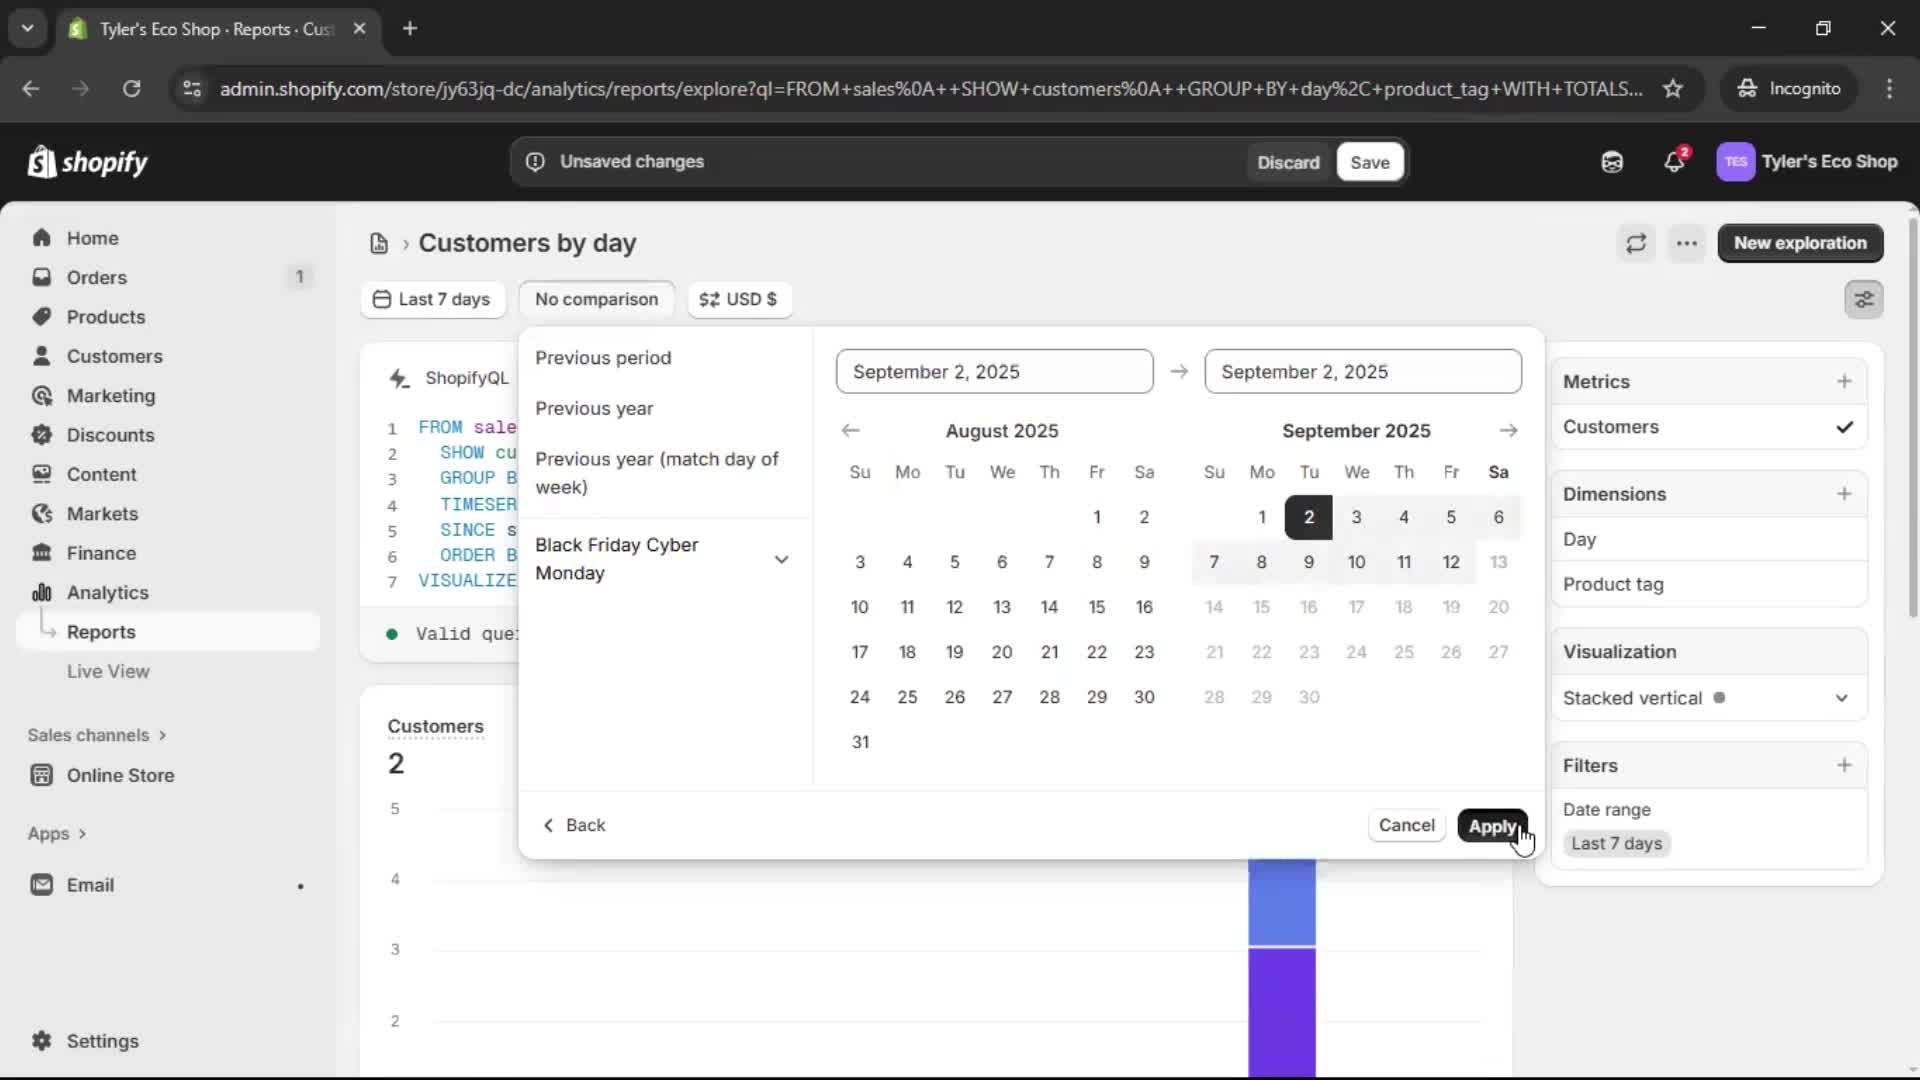Image resolution: width=1920 pixels, height=1080 pixels.
Task: Open the Last 7 days date picker
Action: coord(431,299)
